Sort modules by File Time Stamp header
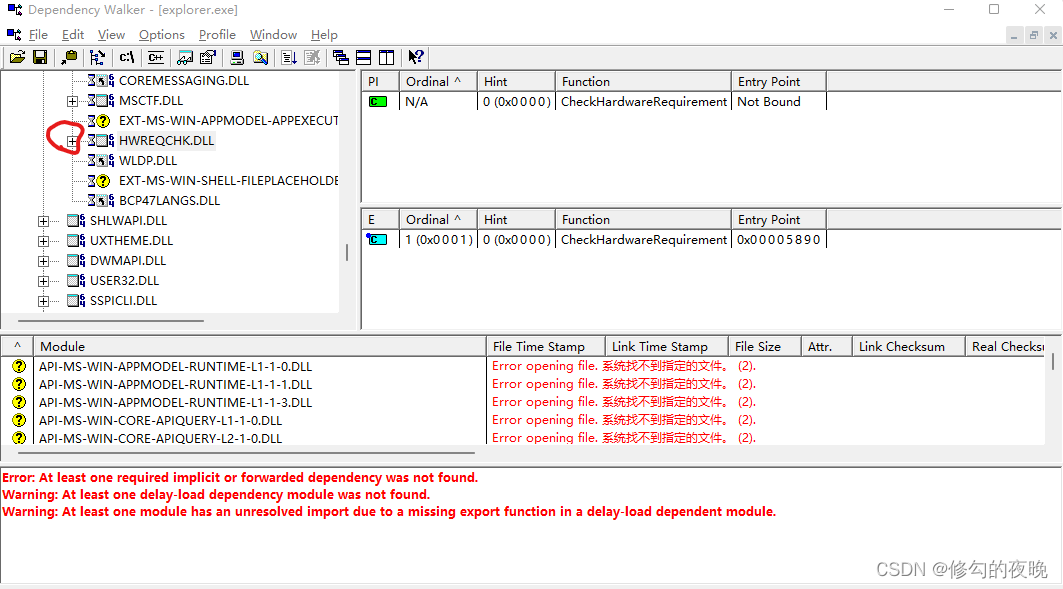Image resolution: width=1063 pixels, height=589 pixels. 545,346
